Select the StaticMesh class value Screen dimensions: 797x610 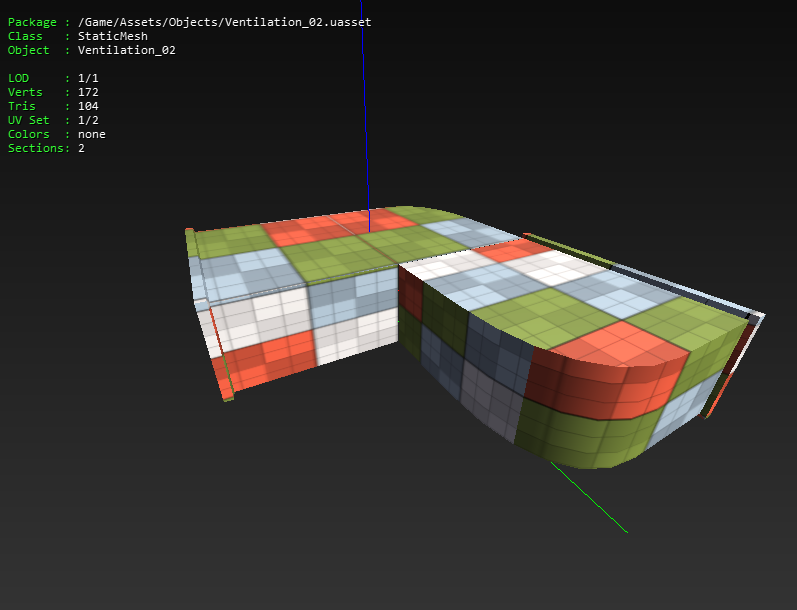point(112,36)
